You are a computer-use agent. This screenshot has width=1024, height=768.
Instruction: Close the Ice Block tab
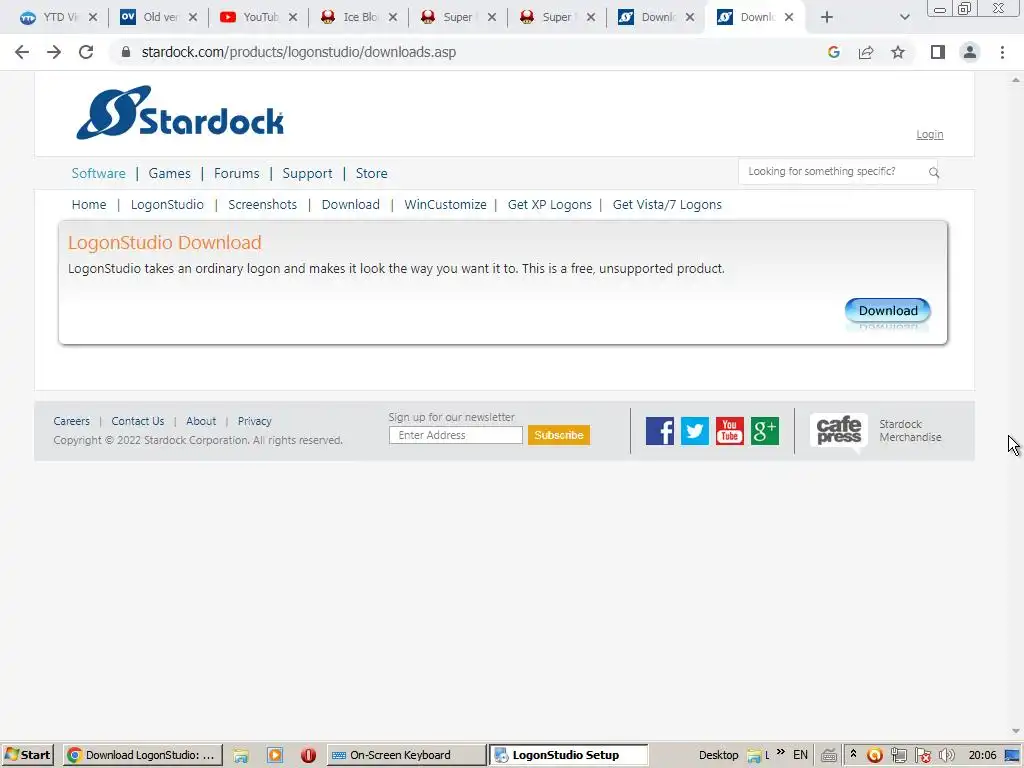pos(392,17)
